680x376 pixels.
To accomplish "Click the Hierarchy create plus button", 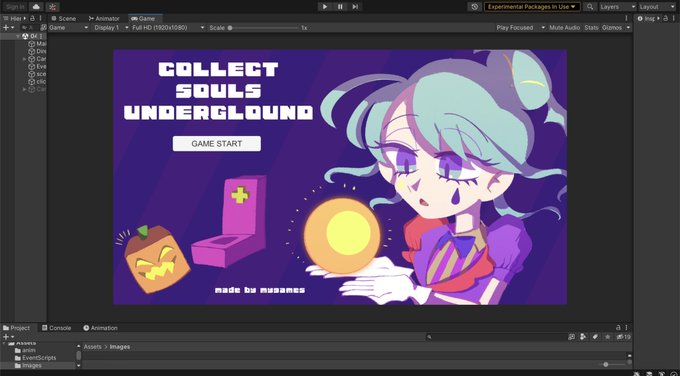I will (8, 27).
